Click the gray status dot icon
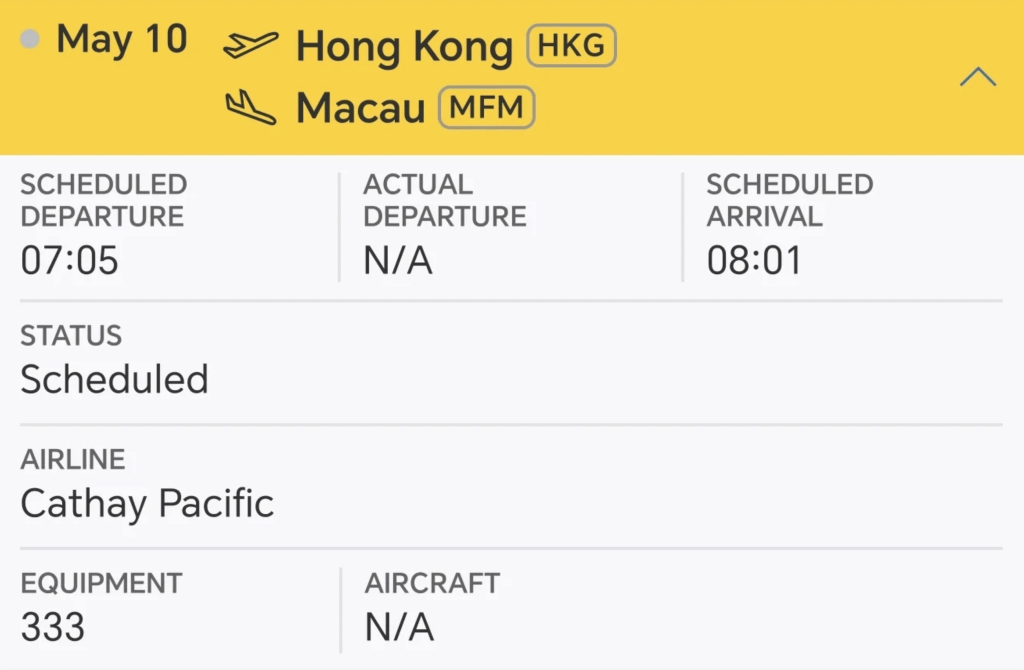Image resolution: width=1024 pixels, height=670 pixels. tap(30, 39)
